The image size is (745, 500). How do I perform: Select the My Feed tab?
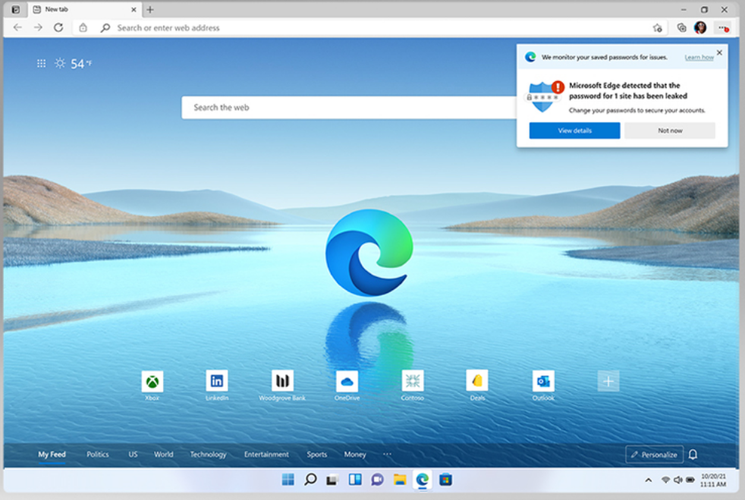52,454
